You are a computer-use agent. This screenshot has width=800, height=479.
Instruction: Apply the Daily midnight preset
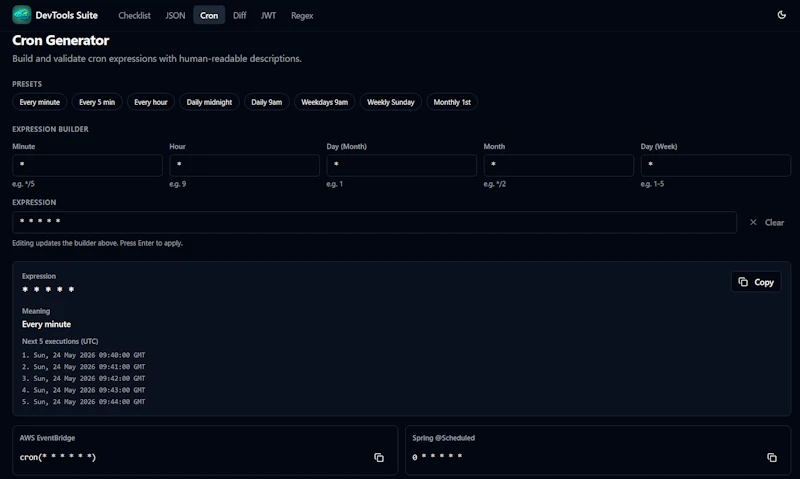pos(209,102)
